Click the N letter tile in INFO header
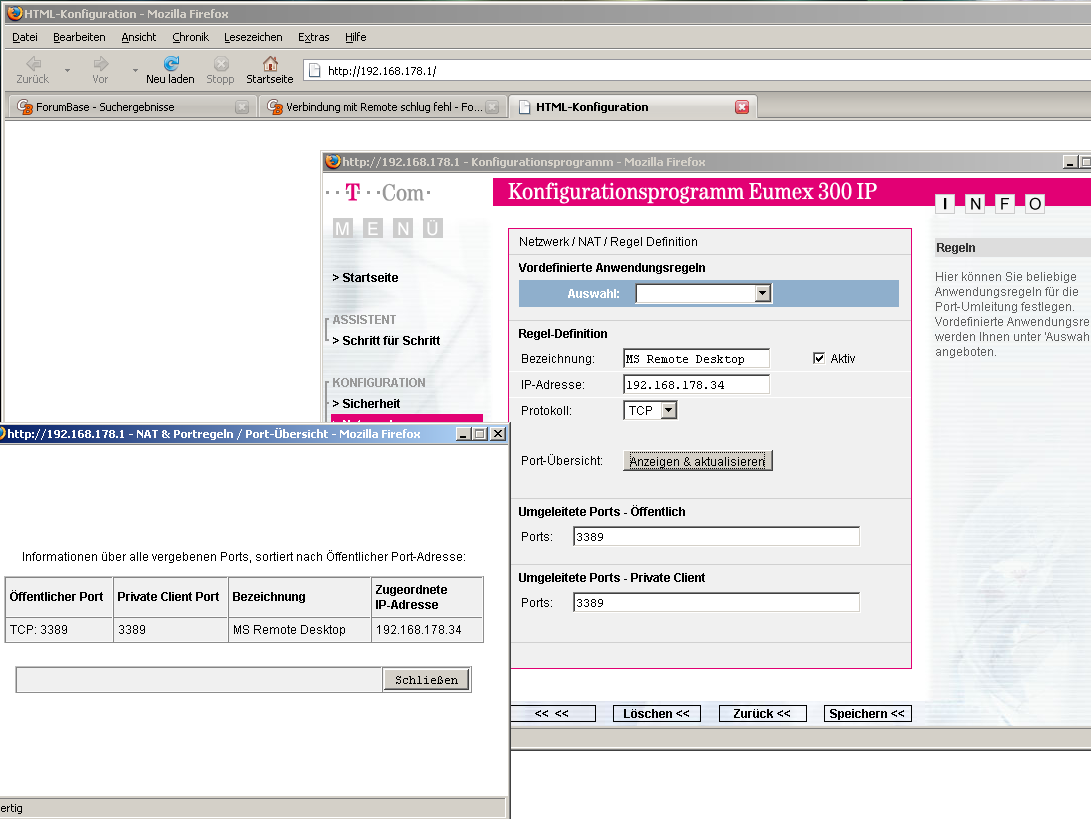Screen dimensions: 1091x819 (975, 203)
